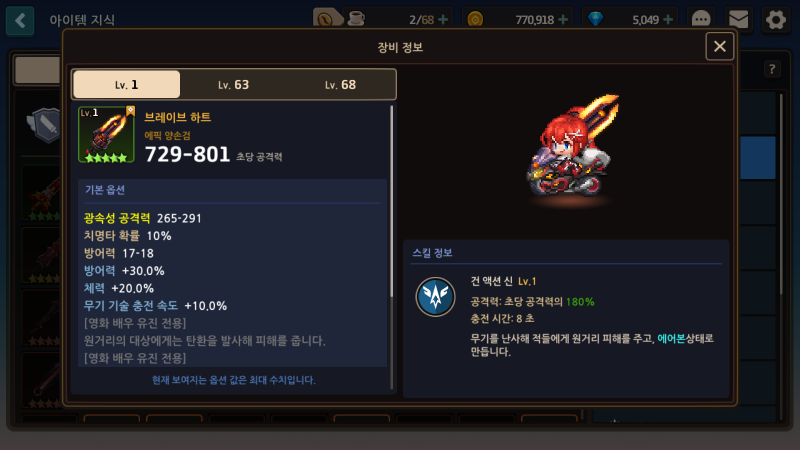Click the 브레이브 하트 weapon thumbnail
Viewport: 800px width, 450px height.
[106, 135]
